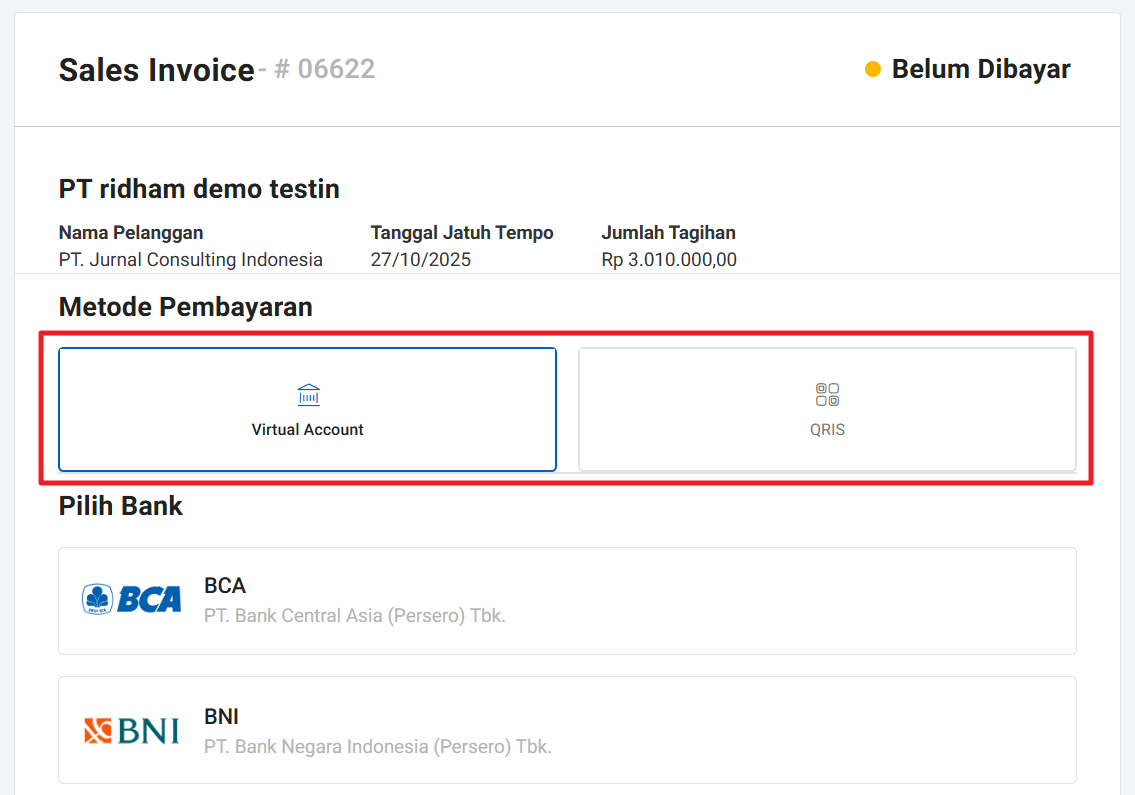Click the amount Rp 3.010.000,00

tap(669, 260)
